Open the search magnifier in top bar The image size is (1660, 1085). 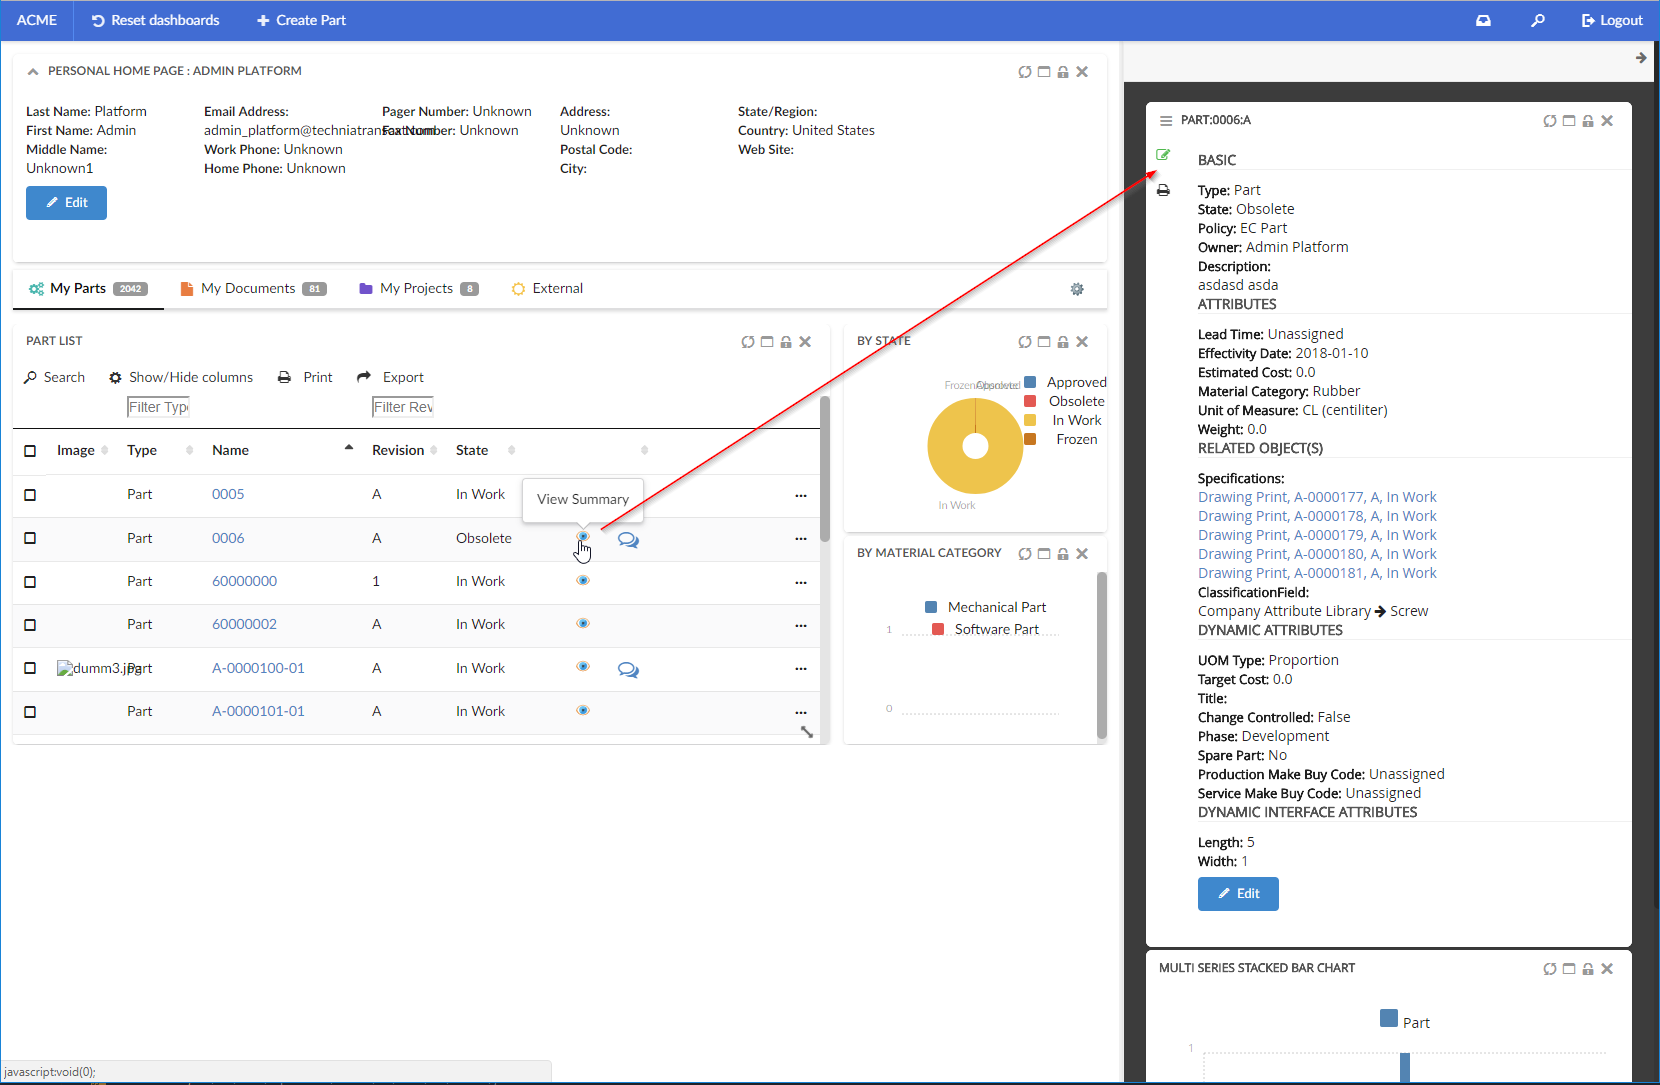[x=1537, y=20]
